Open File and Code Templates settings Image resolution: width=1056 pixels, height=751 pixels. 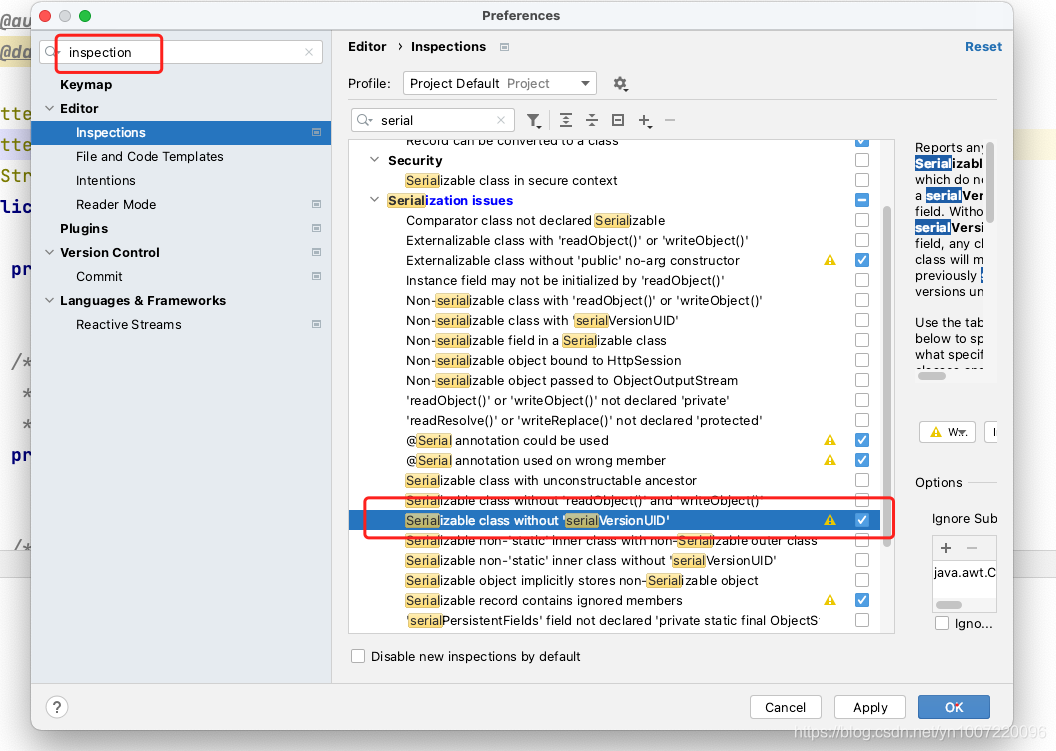[x=150, y=156]
